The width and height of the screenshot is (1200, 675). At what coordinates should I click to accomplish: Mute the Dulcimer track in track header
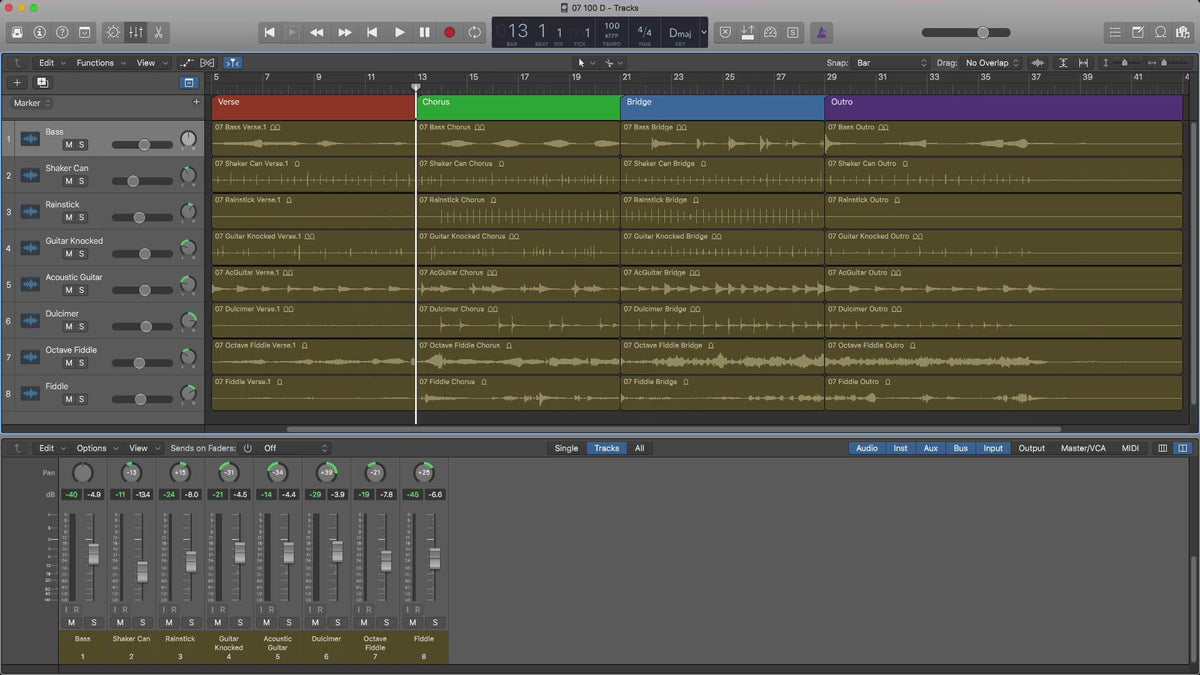click(x=68, y=327)
